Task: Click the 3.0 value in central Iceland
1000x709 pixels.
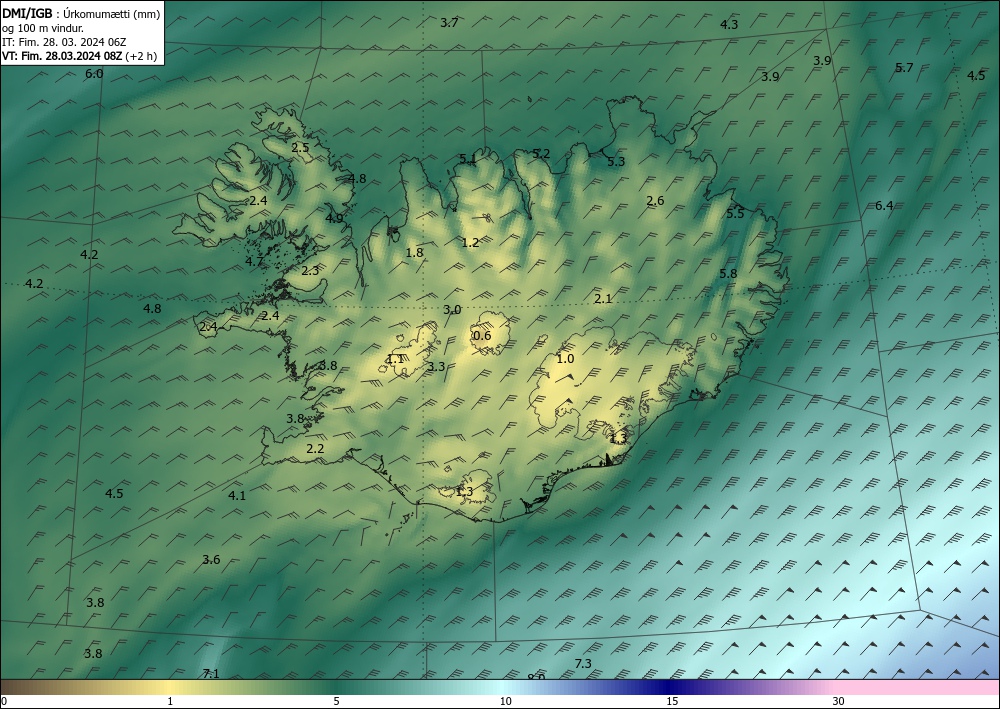Action: coord(452,310)
